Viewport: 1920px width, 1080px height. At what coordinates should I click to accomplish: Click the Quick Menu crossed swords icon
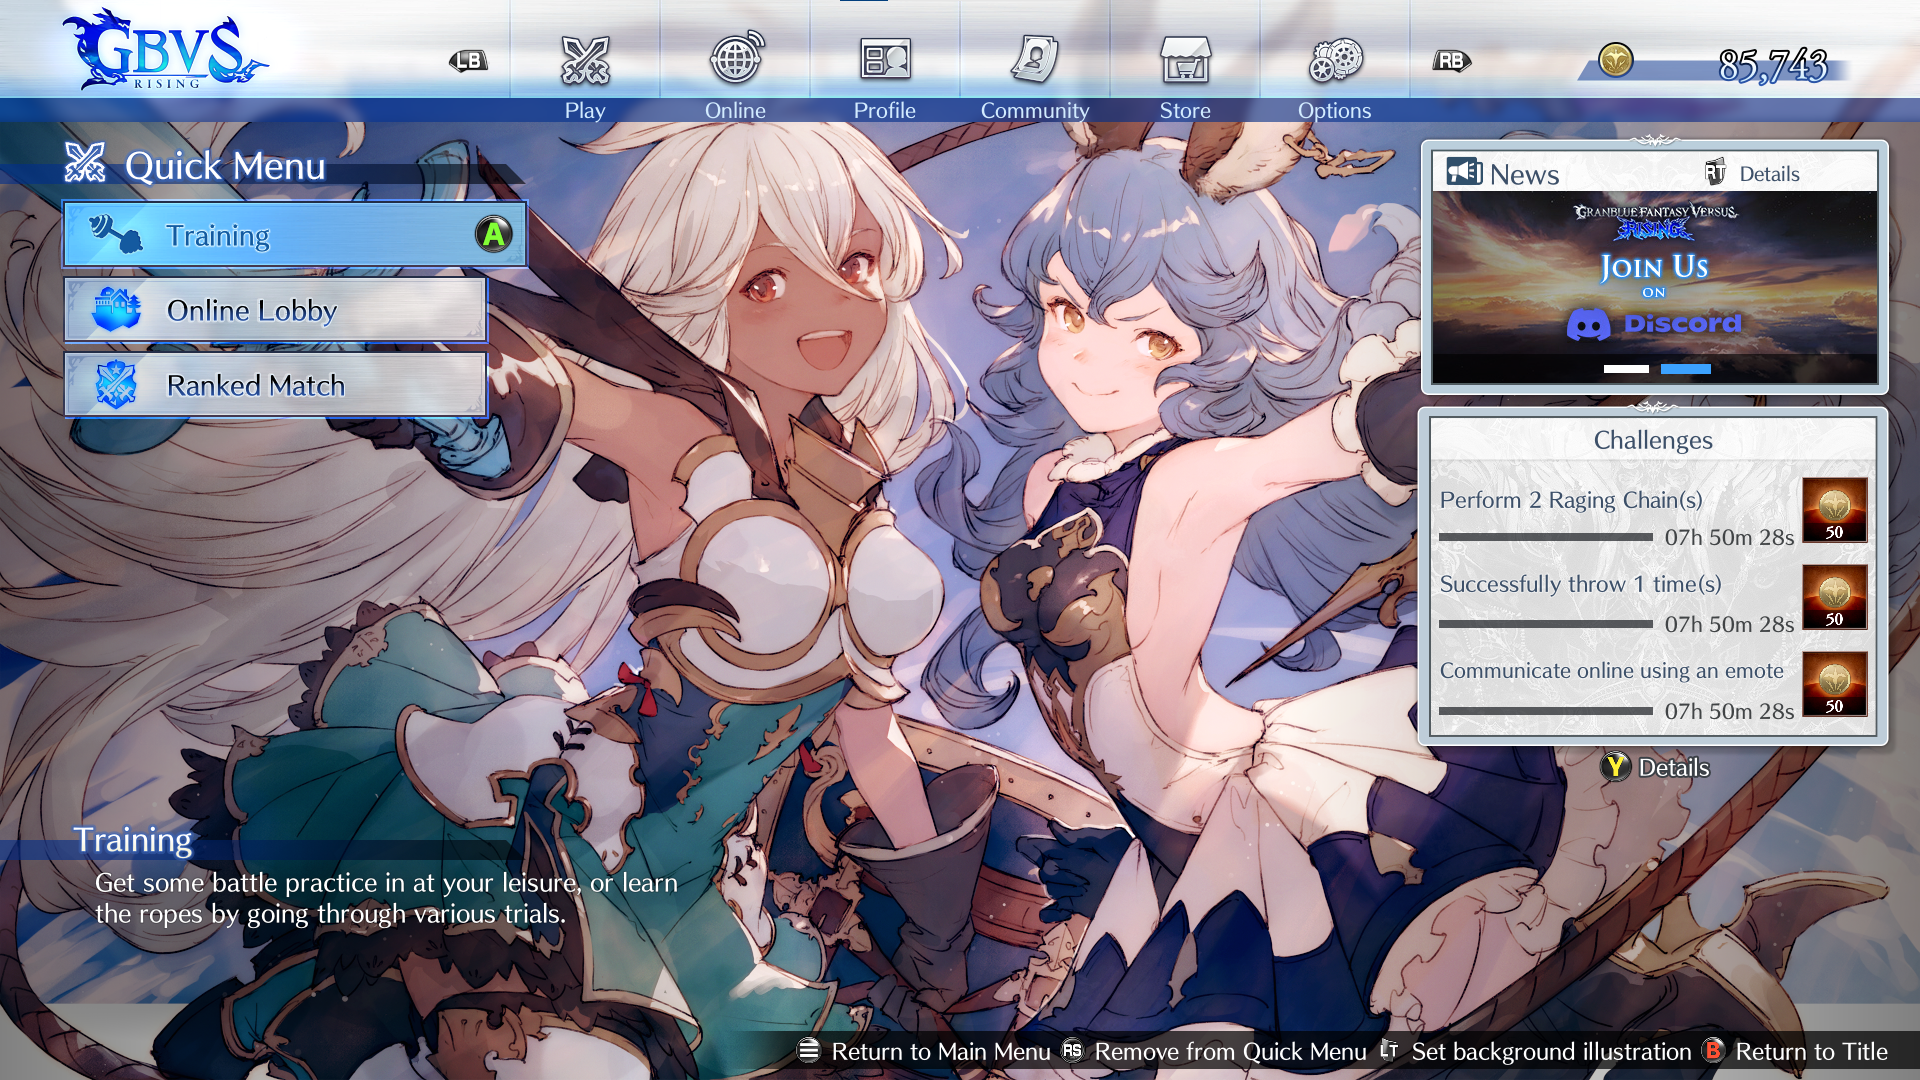pos(85,163)
